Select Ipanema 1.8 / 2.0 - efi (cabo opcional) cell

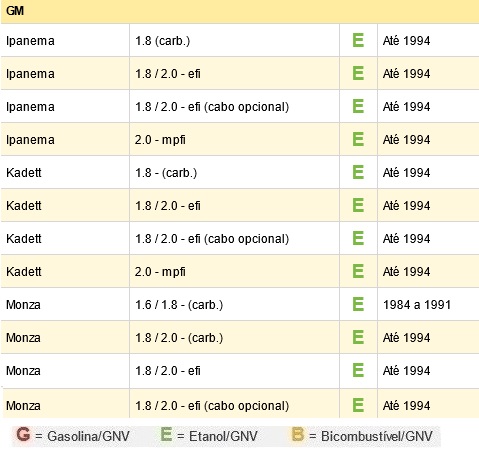[234, 106]
